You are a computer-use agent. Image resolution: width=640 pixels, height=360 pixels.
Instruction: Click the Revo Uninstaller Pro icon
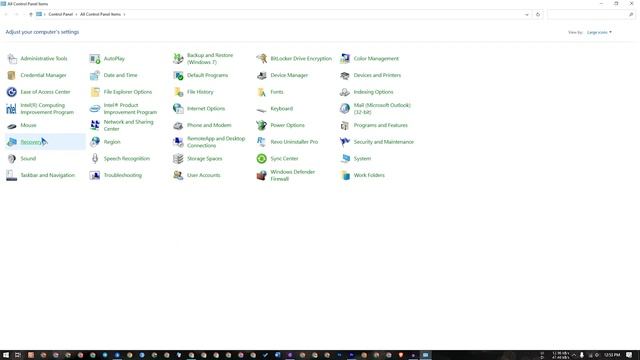pyautogui.click(x=262, y=142)
